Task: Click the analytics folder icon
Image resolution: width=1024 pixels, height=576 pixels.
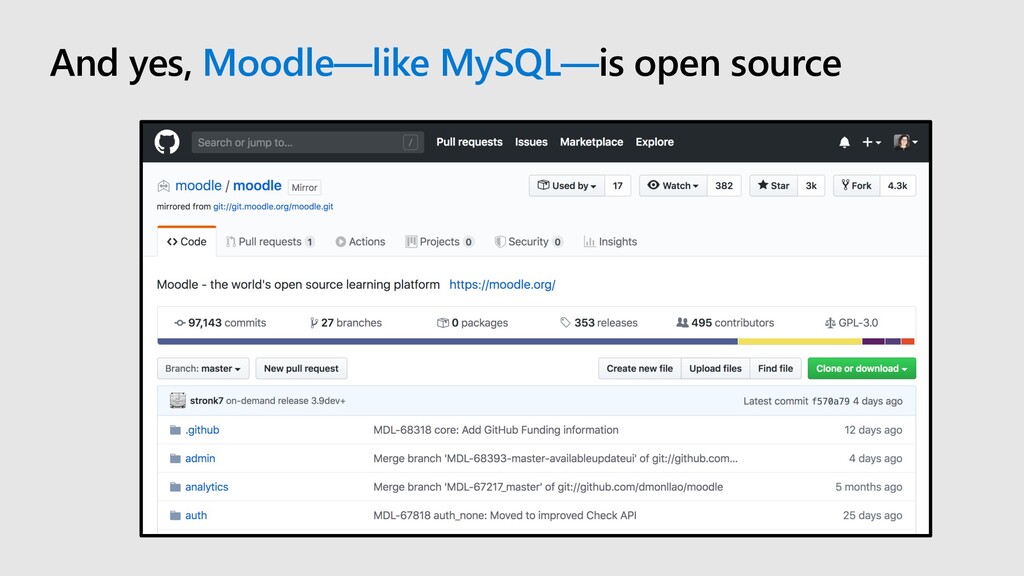Action: (x=175, y=487)
